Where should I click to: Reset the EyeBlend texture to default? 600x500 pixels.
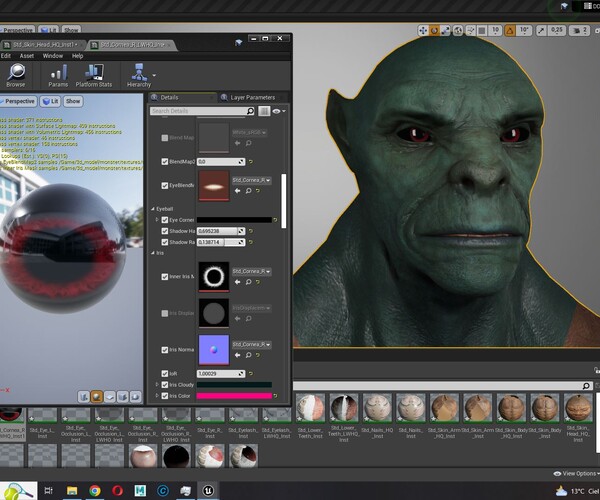(x=258, y=191)
